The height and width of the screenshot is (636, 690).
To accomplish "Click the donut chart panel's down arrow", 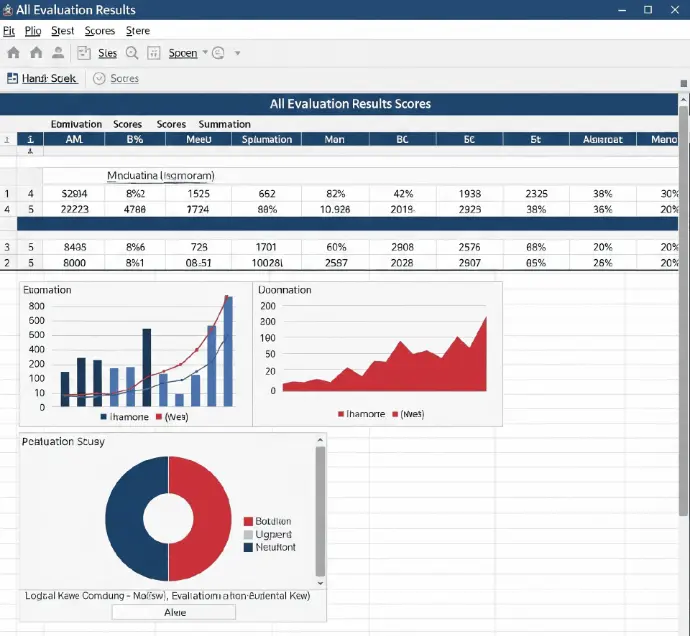I will coord(320,582).
